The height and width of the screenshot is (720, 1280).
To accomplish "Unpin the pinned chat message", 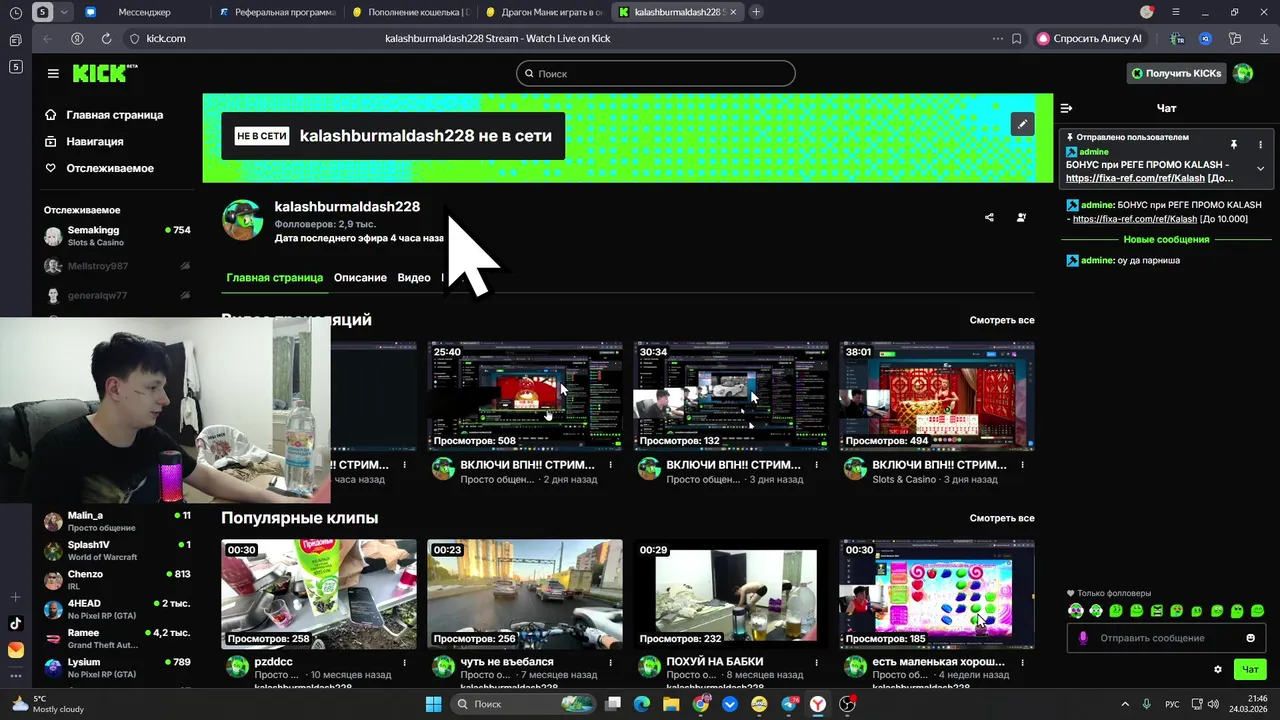I will 1233,145.
